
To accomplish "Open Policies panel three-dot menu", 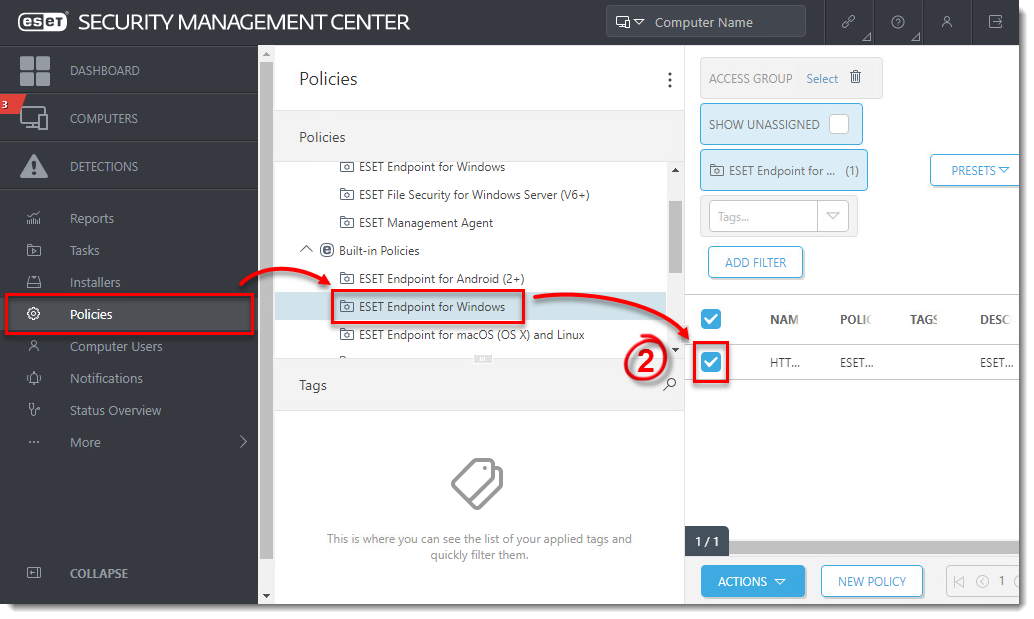I will point(670,80).
